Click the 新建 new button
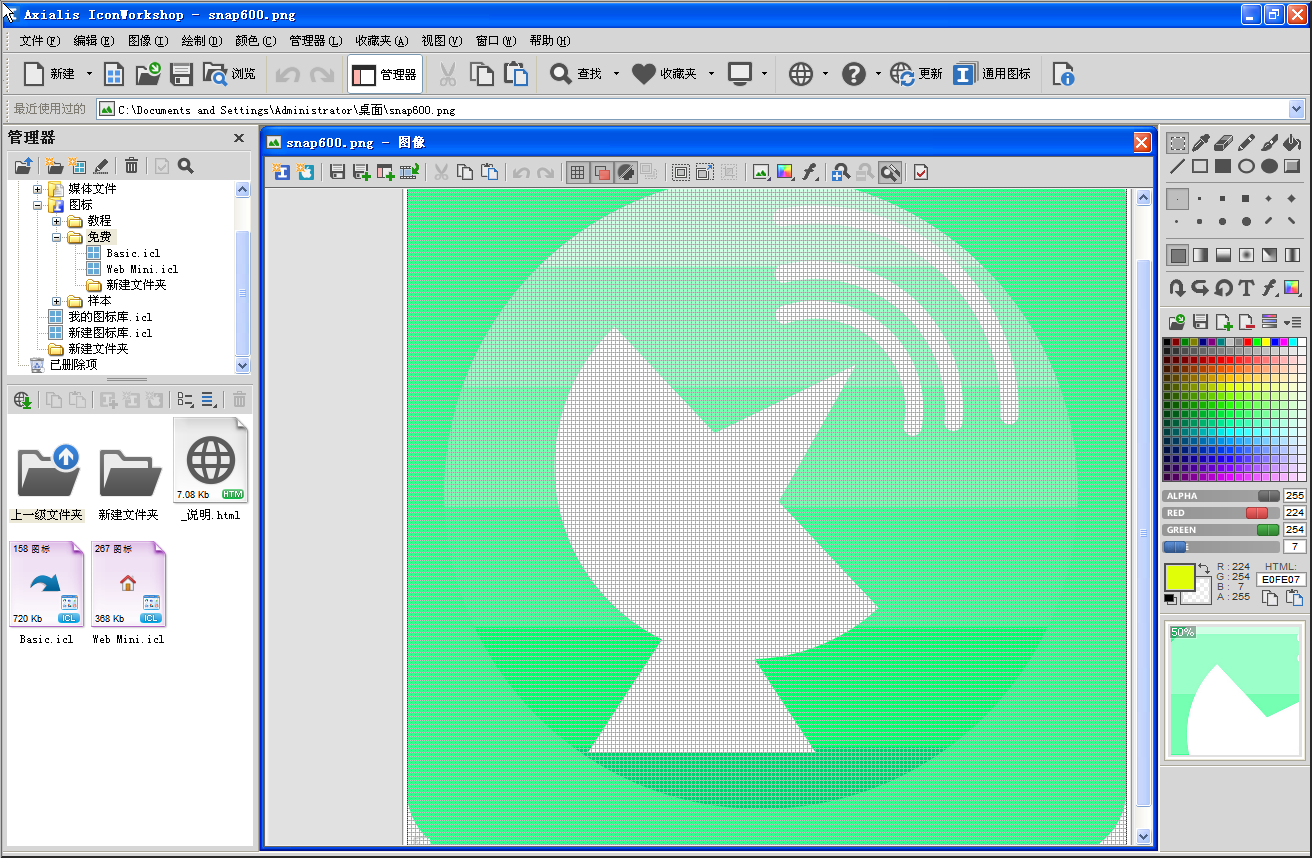Image resolution: width=1312 pixels, height=858 pixels. pos(50,74)
